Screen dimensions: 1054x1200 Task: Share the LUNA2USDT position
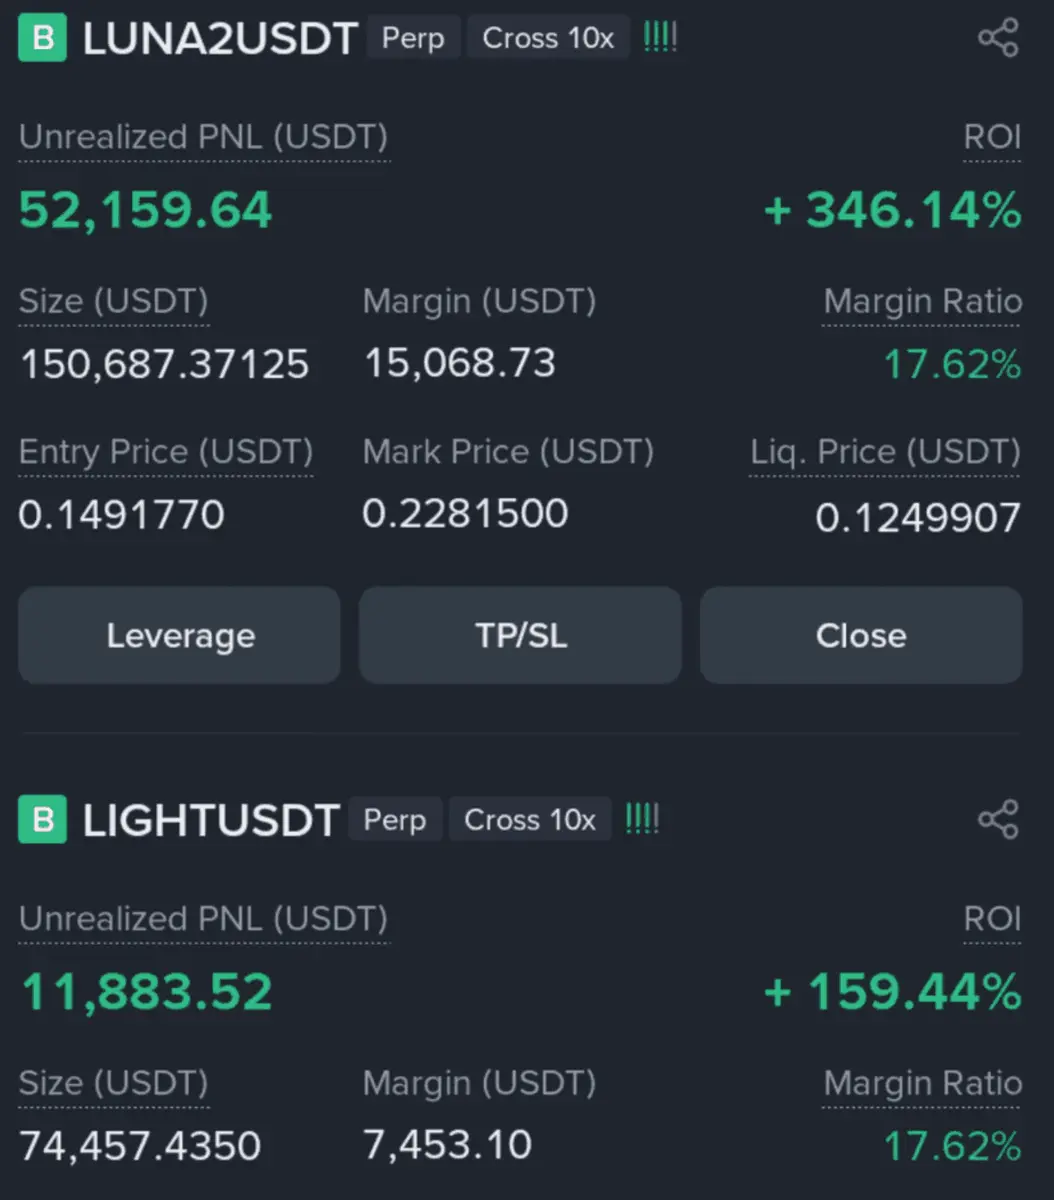pos(997,39)
